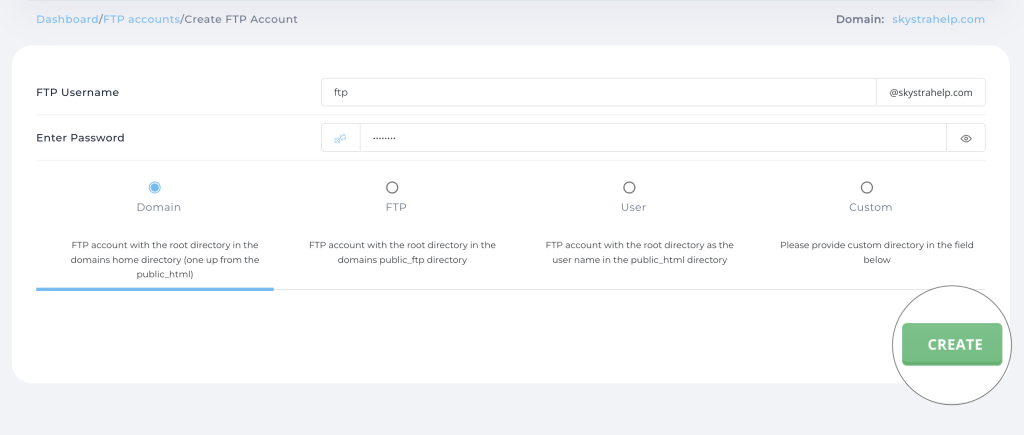Select the Domain radio button
1024x435 pixels.
pos(154,187)
